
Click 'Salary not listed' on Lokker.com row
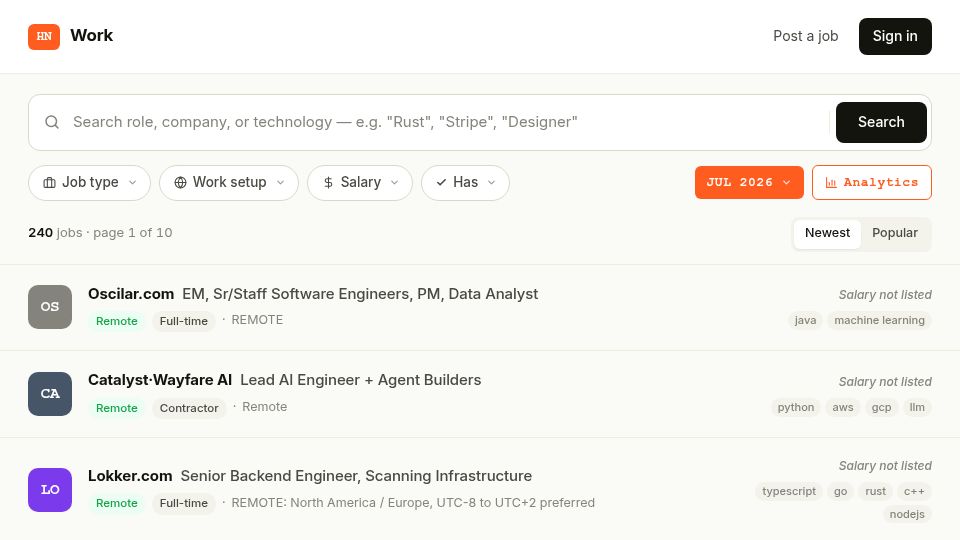click(885, 466)
